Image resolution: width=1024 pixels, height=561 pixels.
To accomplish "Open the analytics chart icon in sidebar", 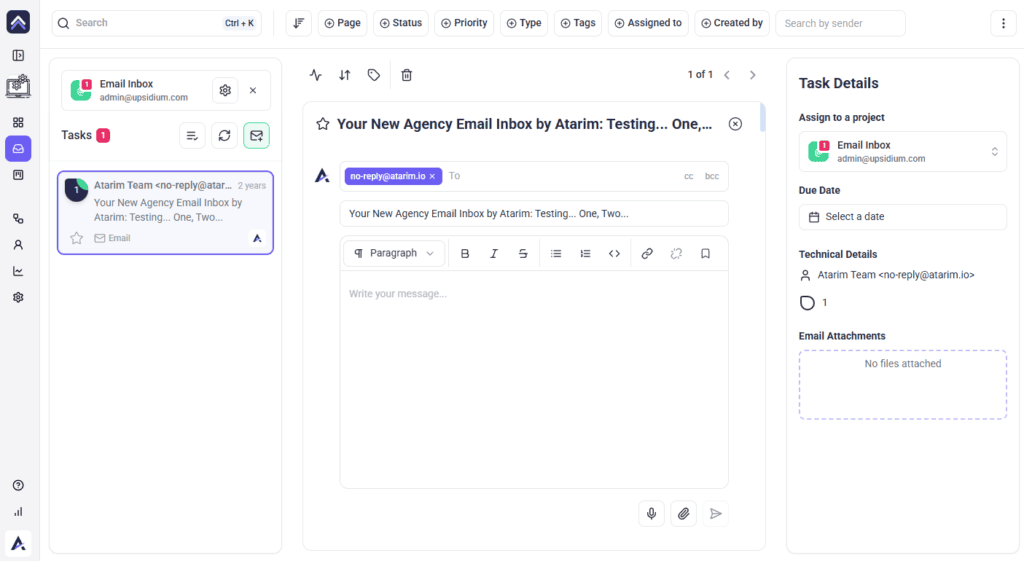I will point(18,271).
